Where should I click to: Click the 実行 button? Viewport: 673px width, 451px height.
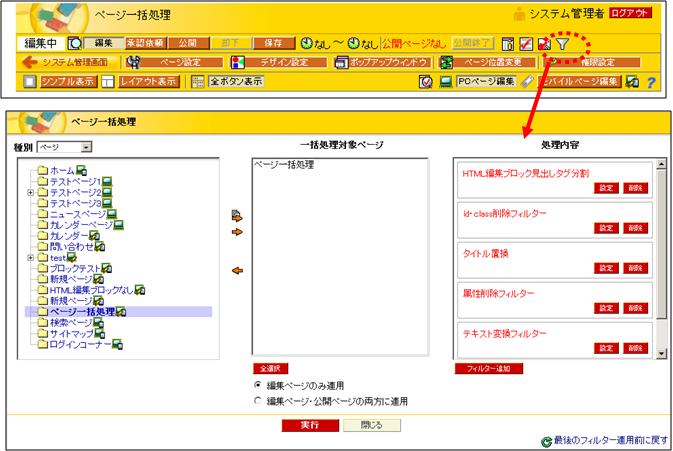point(310,425)
